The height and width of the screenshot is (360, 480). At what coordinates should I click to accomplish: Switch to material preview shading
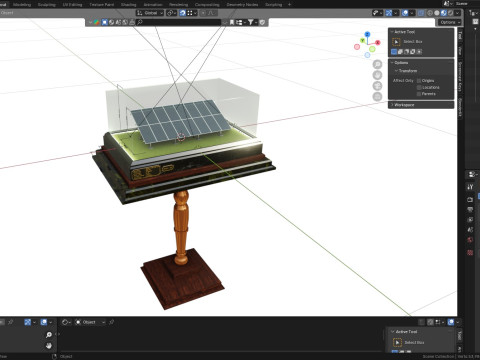pos(444,13)
